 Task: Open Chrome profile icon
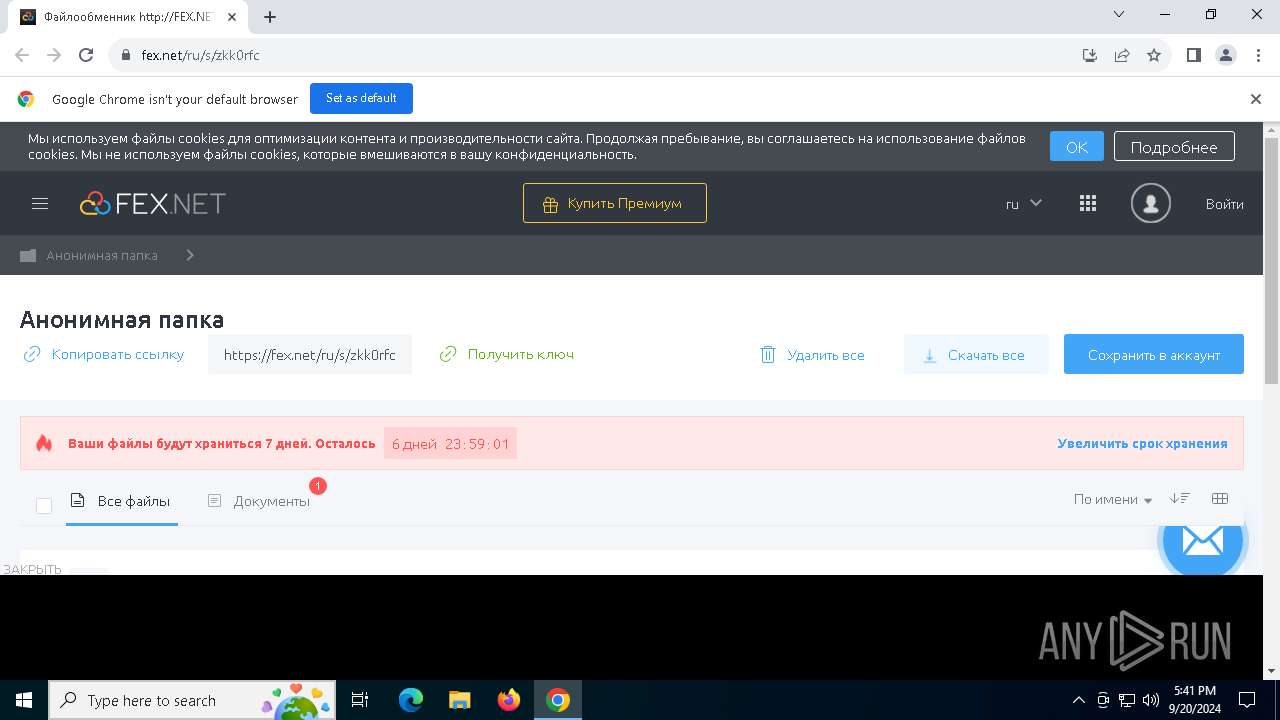click(1226, 55)
